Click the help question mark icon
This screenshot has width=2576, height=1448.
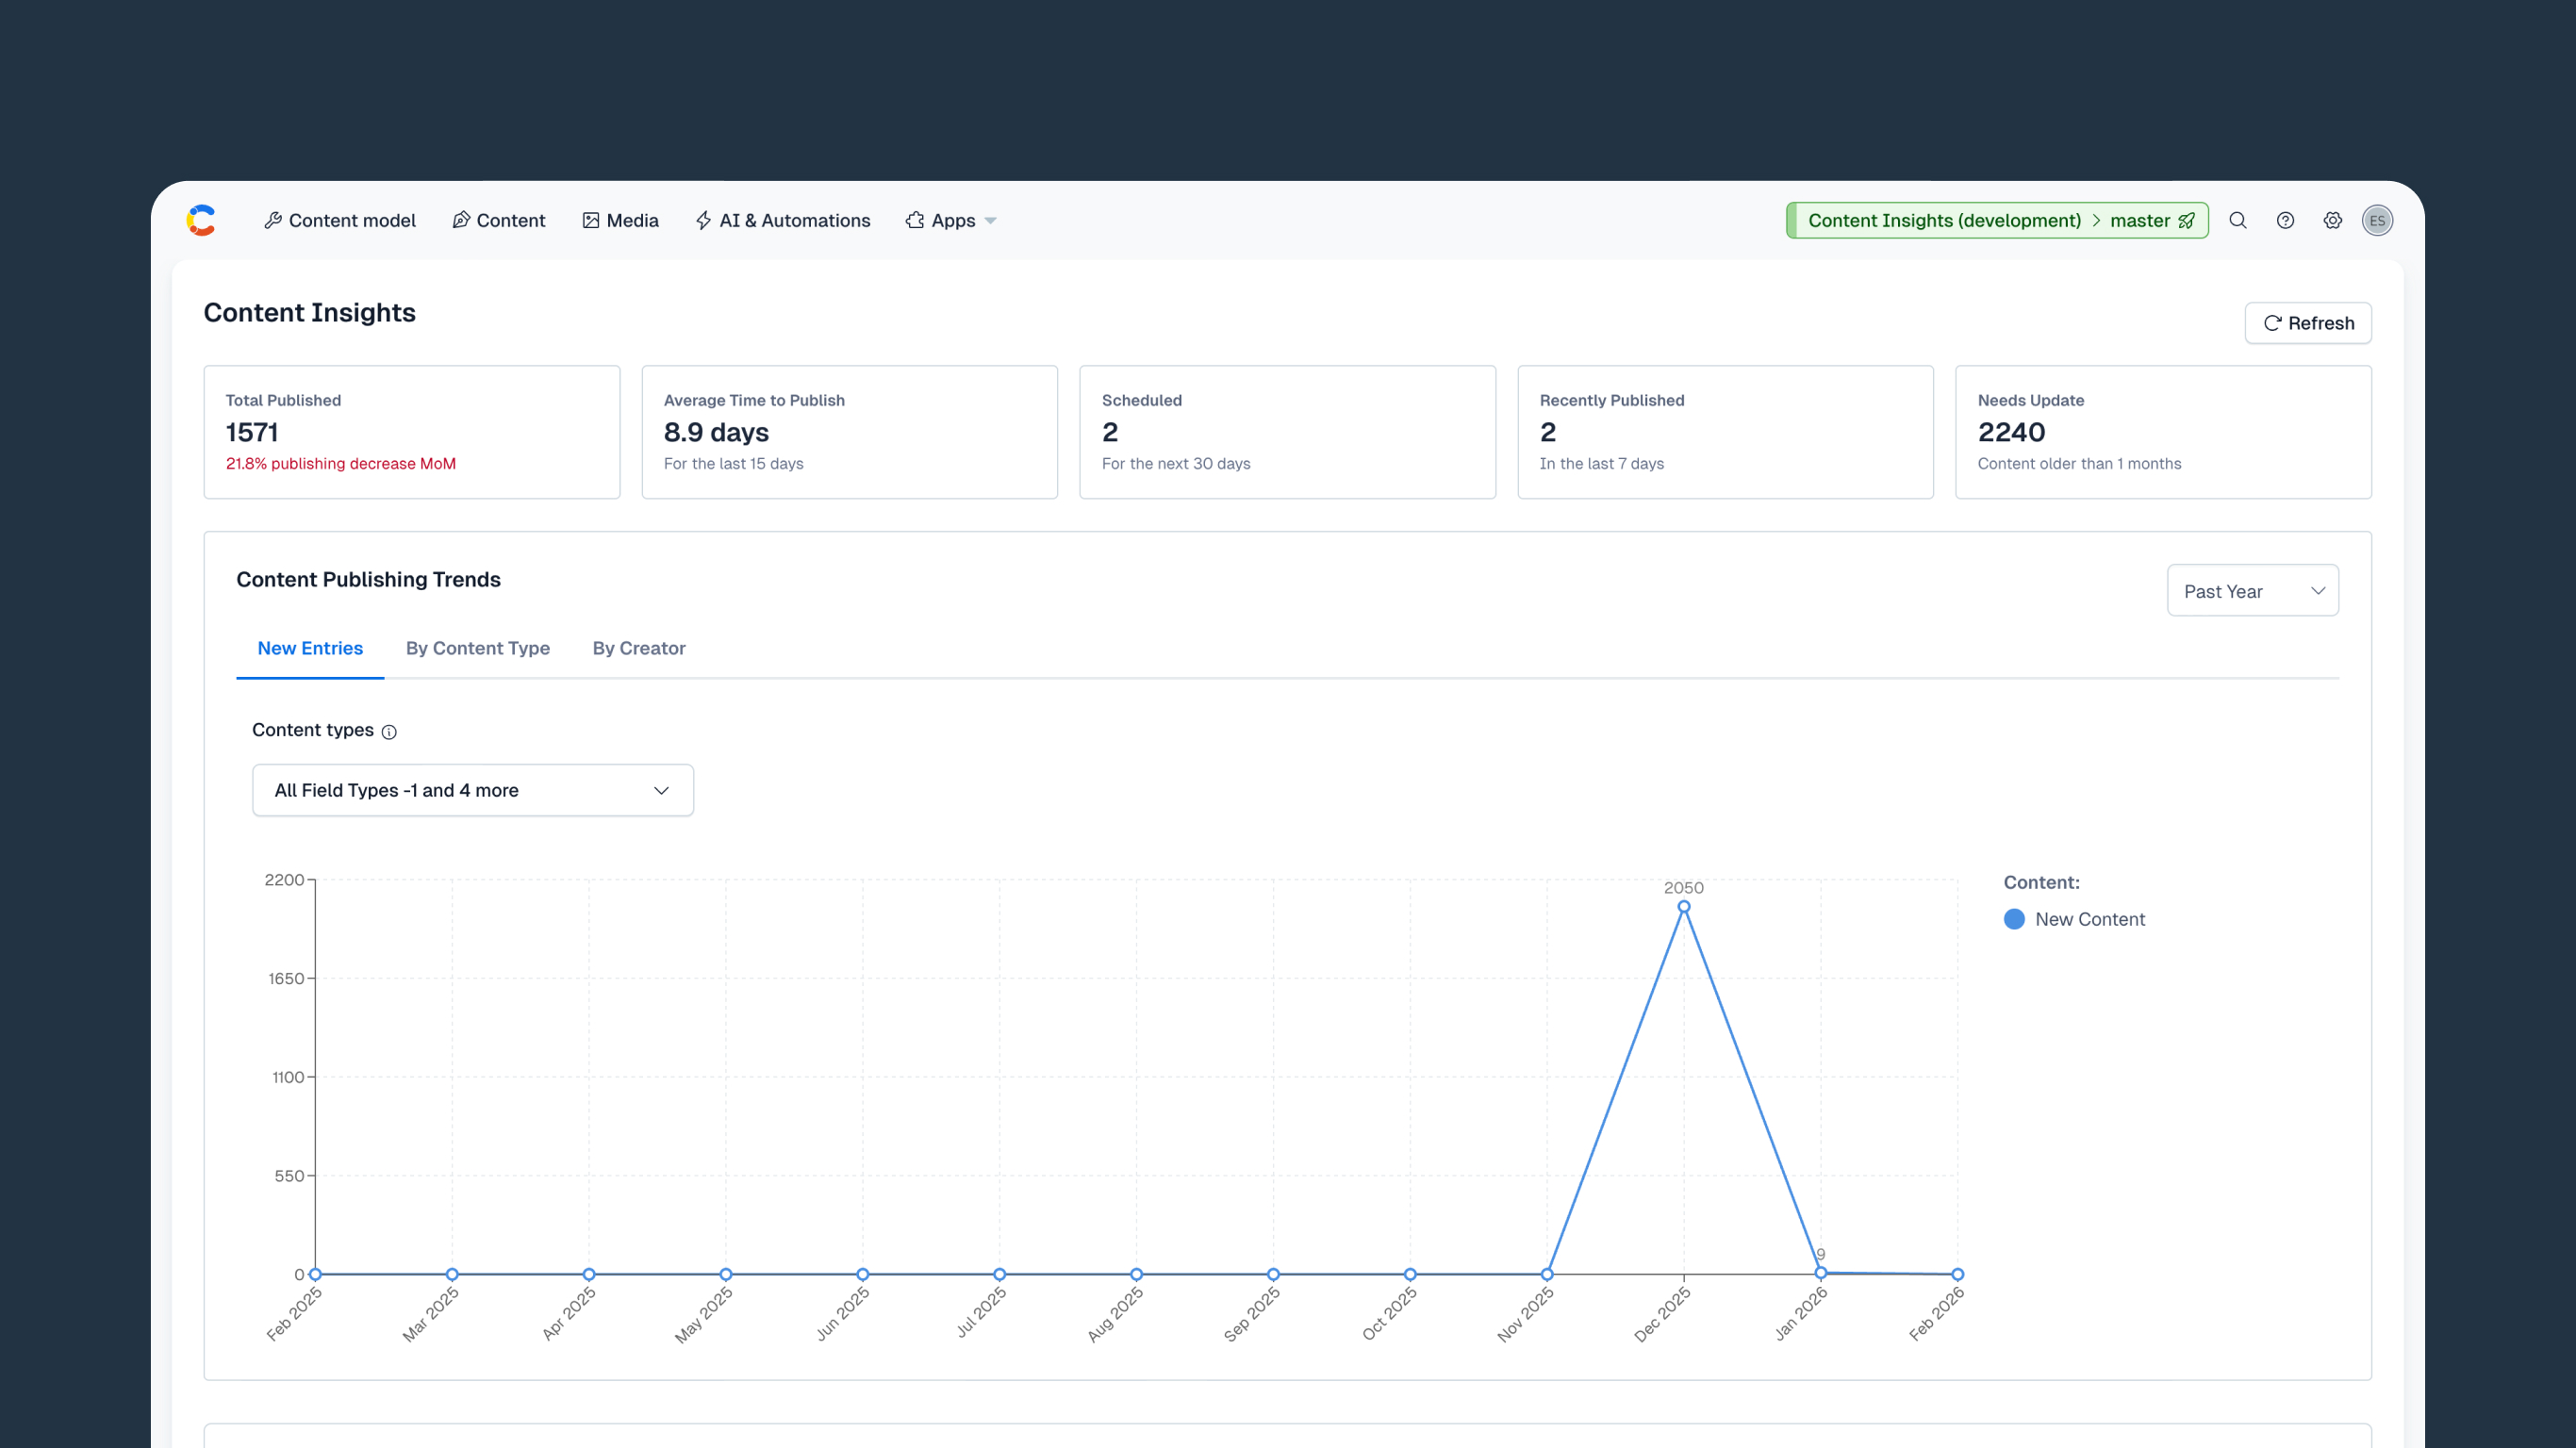pos(2285,220)
